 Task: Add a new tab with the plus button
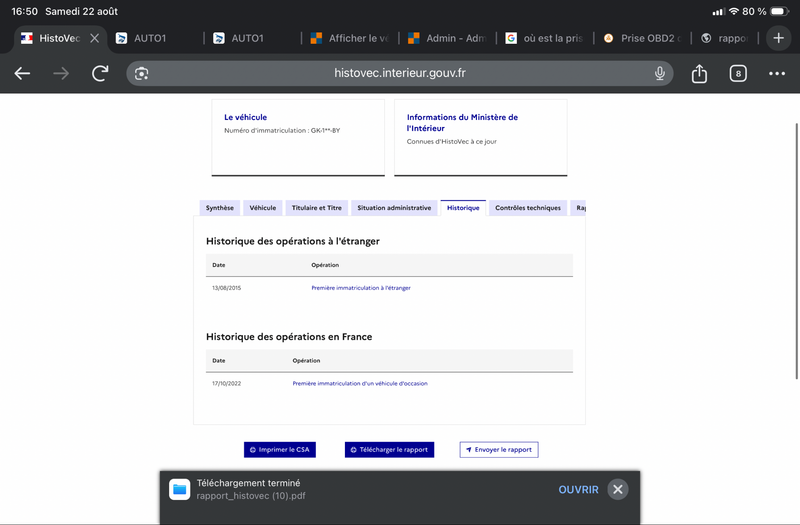point(779,38)
